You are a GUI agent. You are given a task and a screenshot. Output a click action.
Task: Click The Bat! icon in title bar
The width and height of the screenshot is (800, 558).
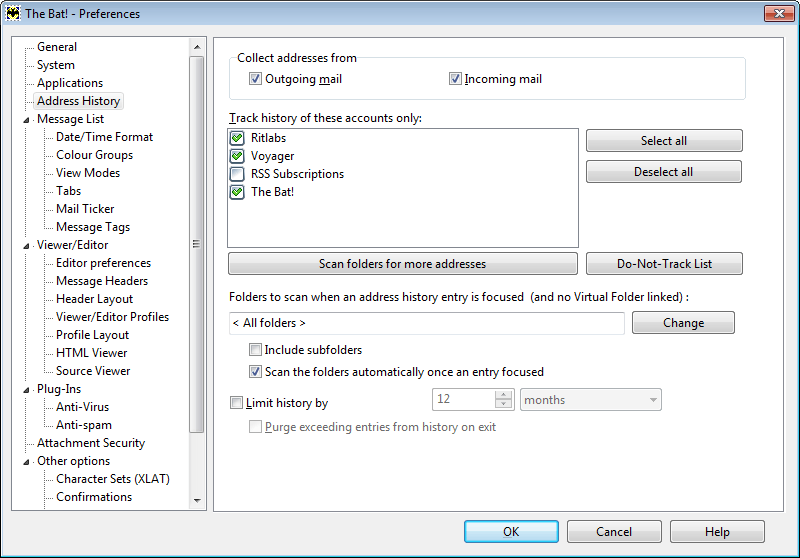coord(13,13)
